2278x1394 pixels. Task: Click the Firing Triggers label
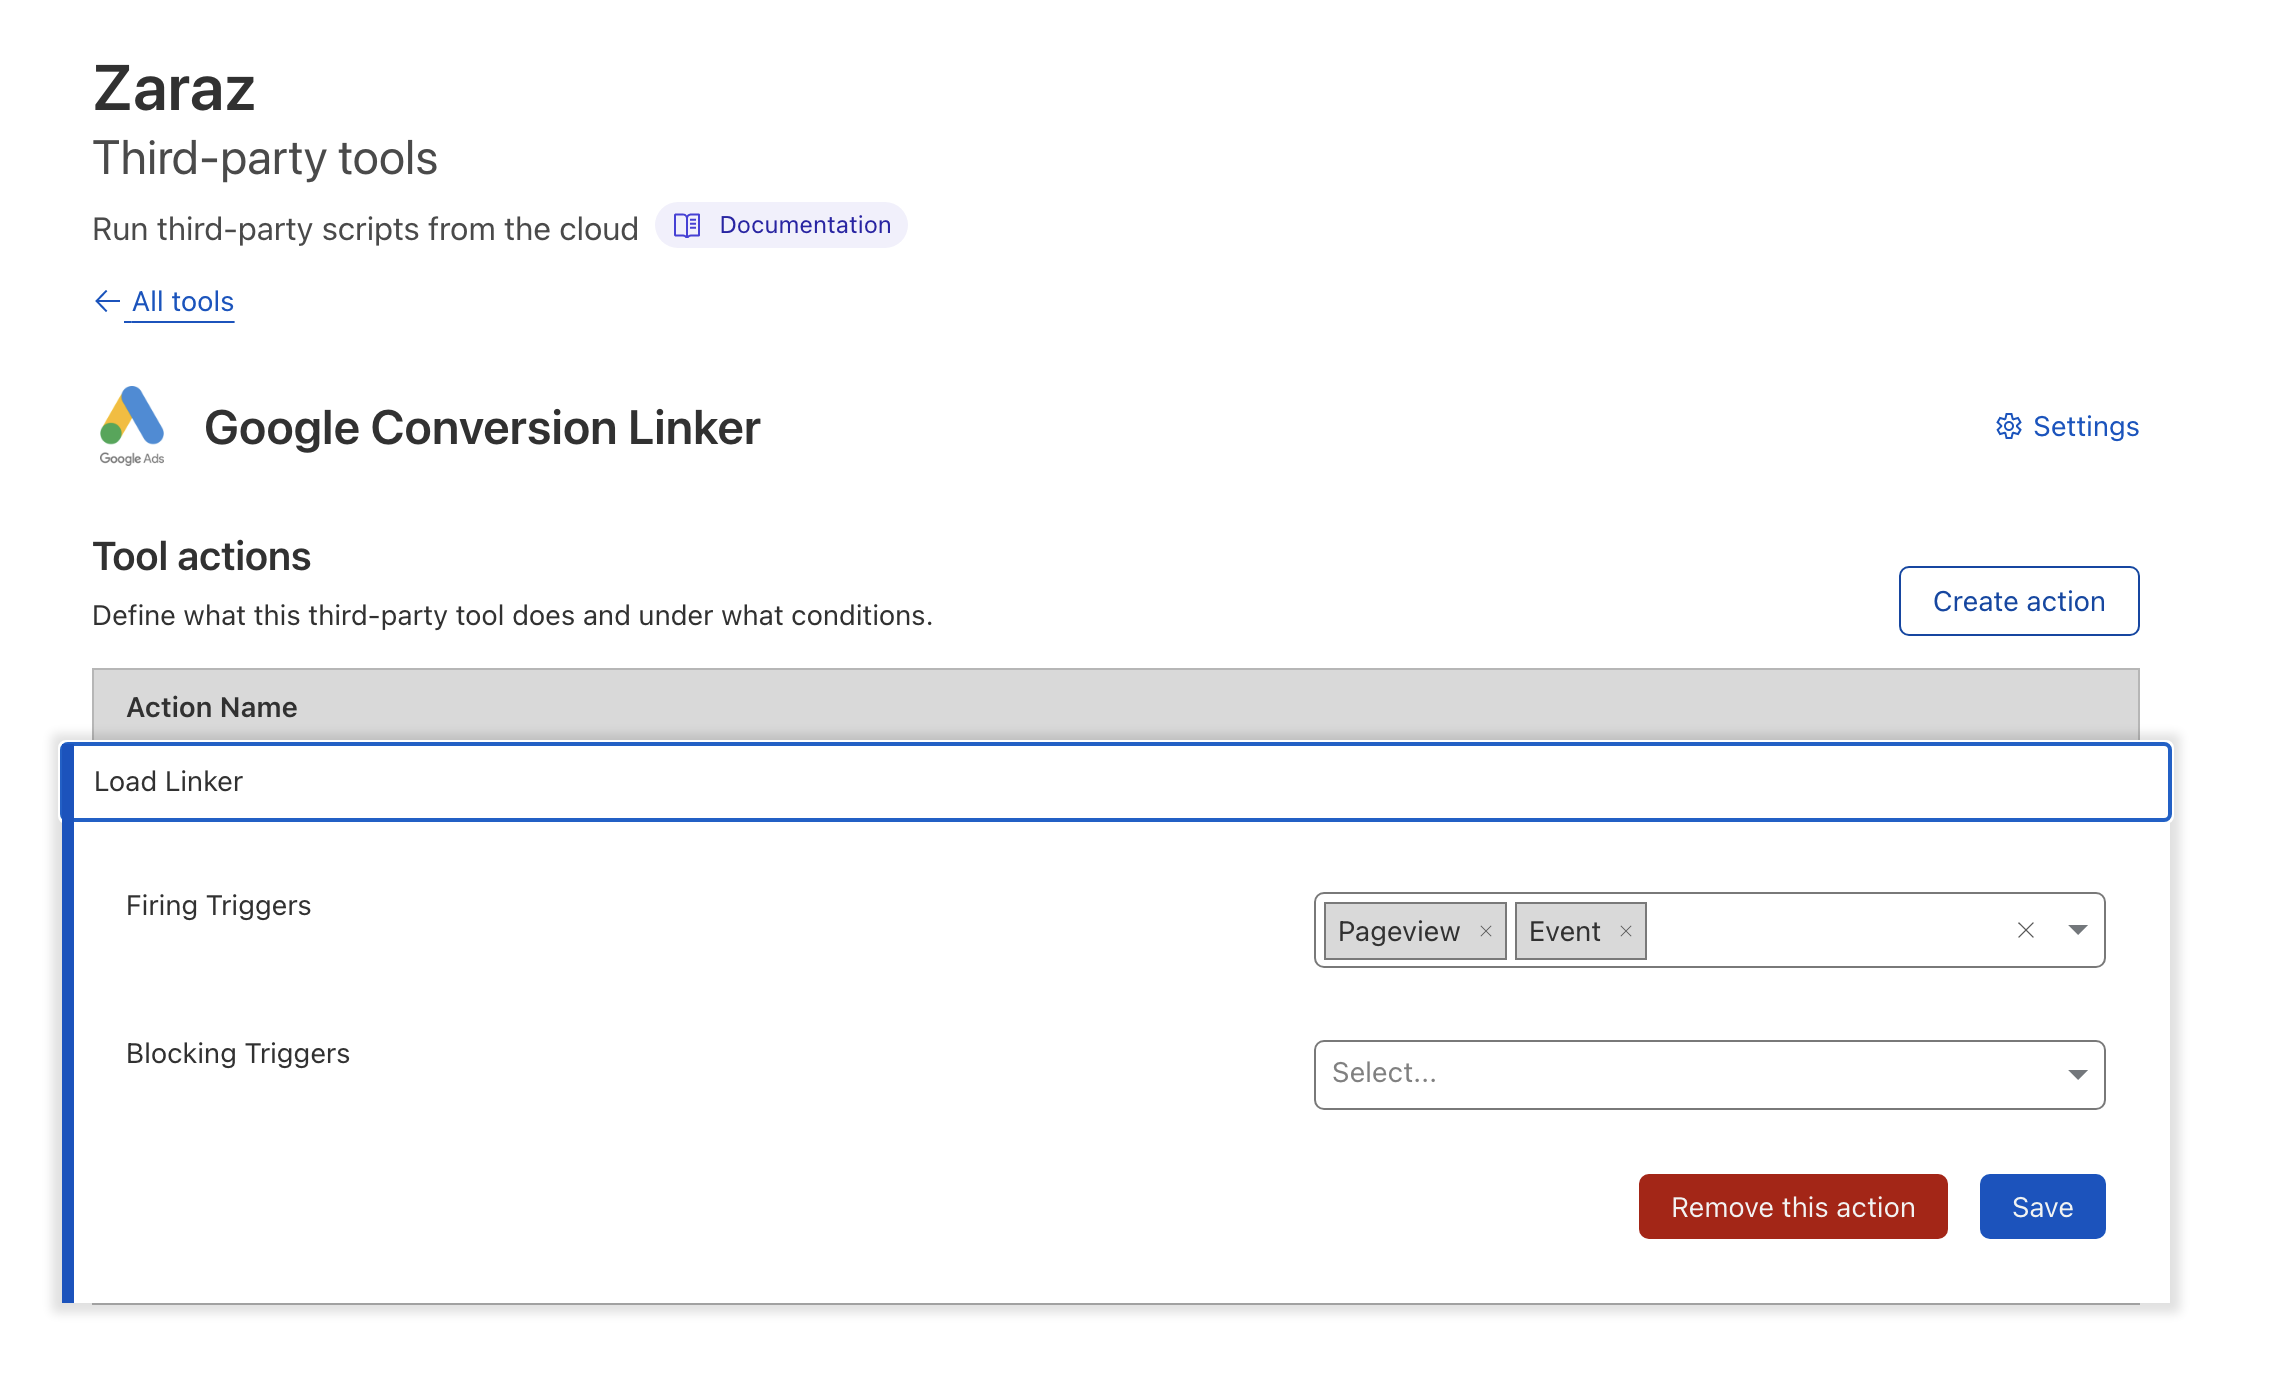(218, 905)
